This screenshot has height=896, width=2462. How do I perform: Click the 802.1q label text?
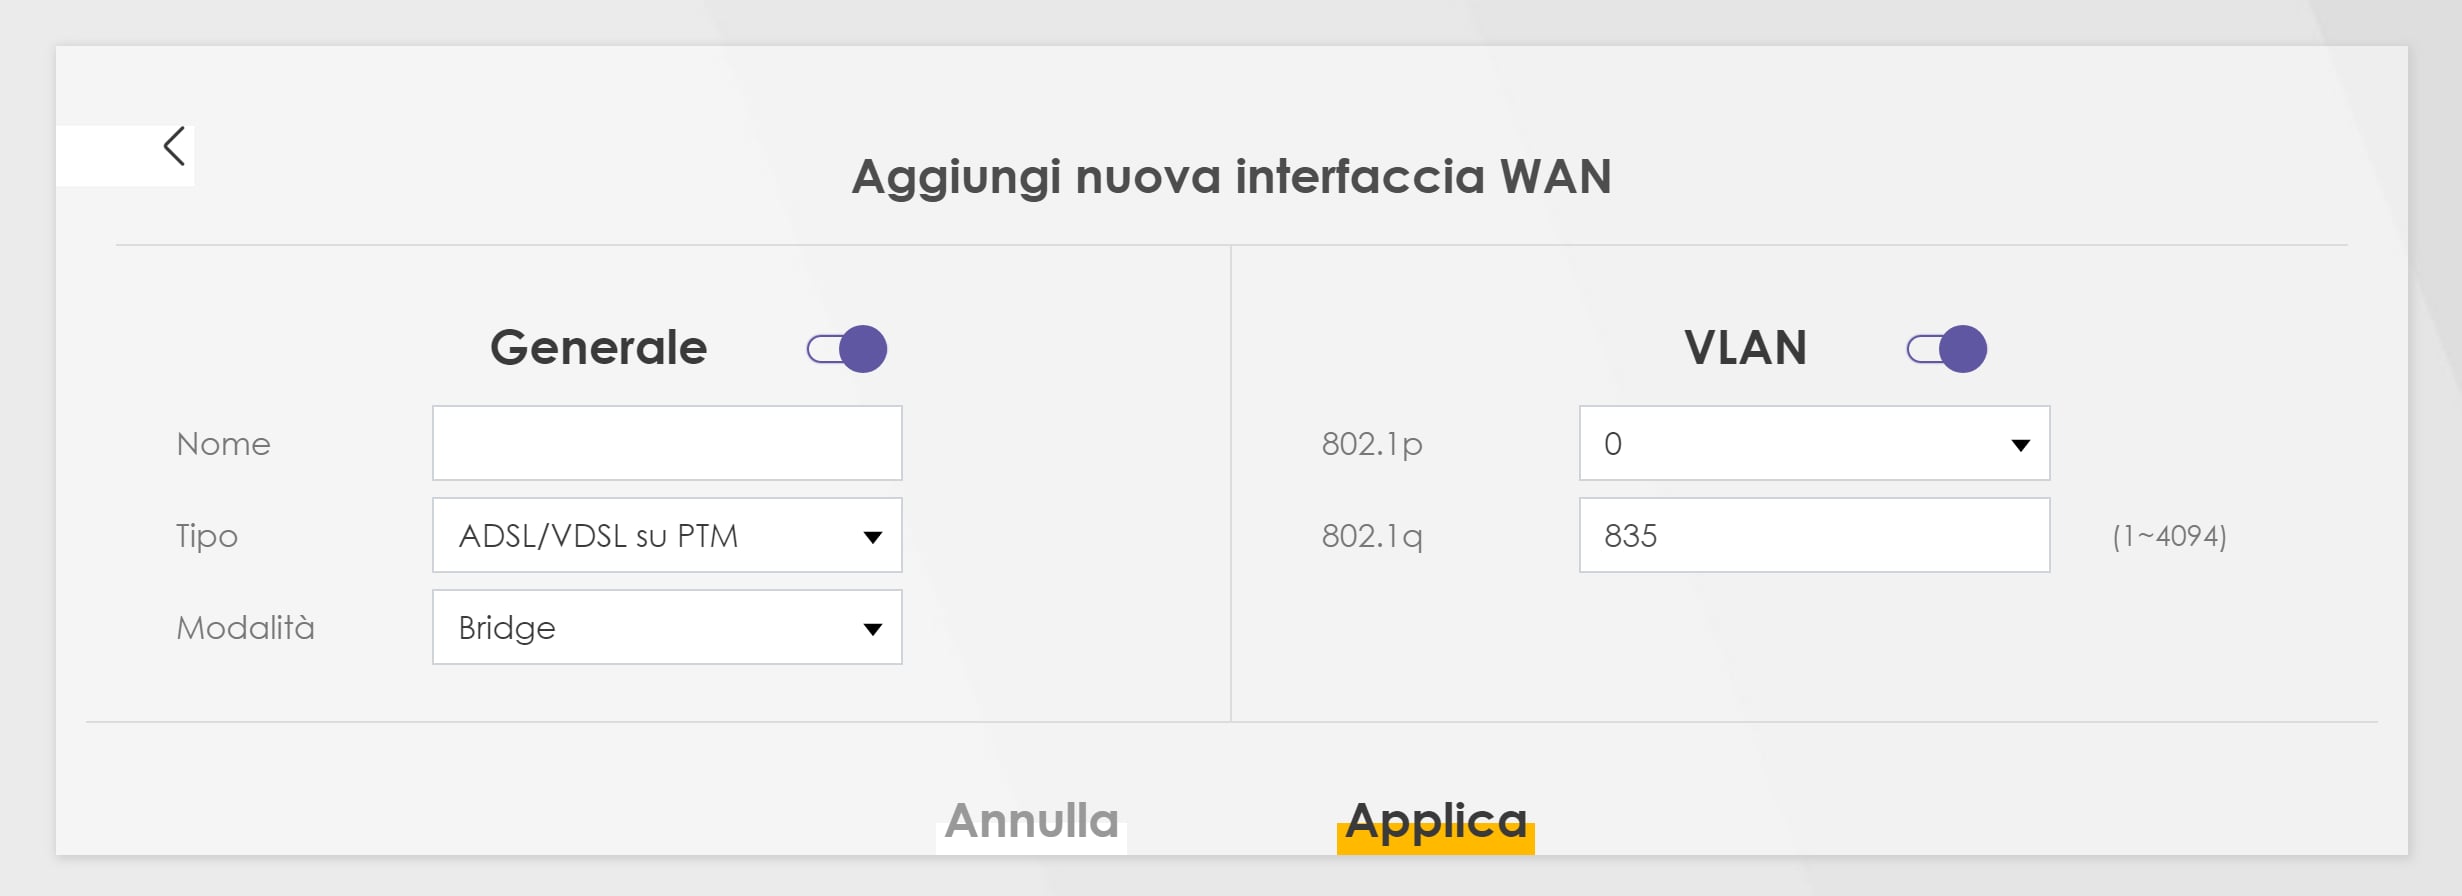pos(1371,536)
